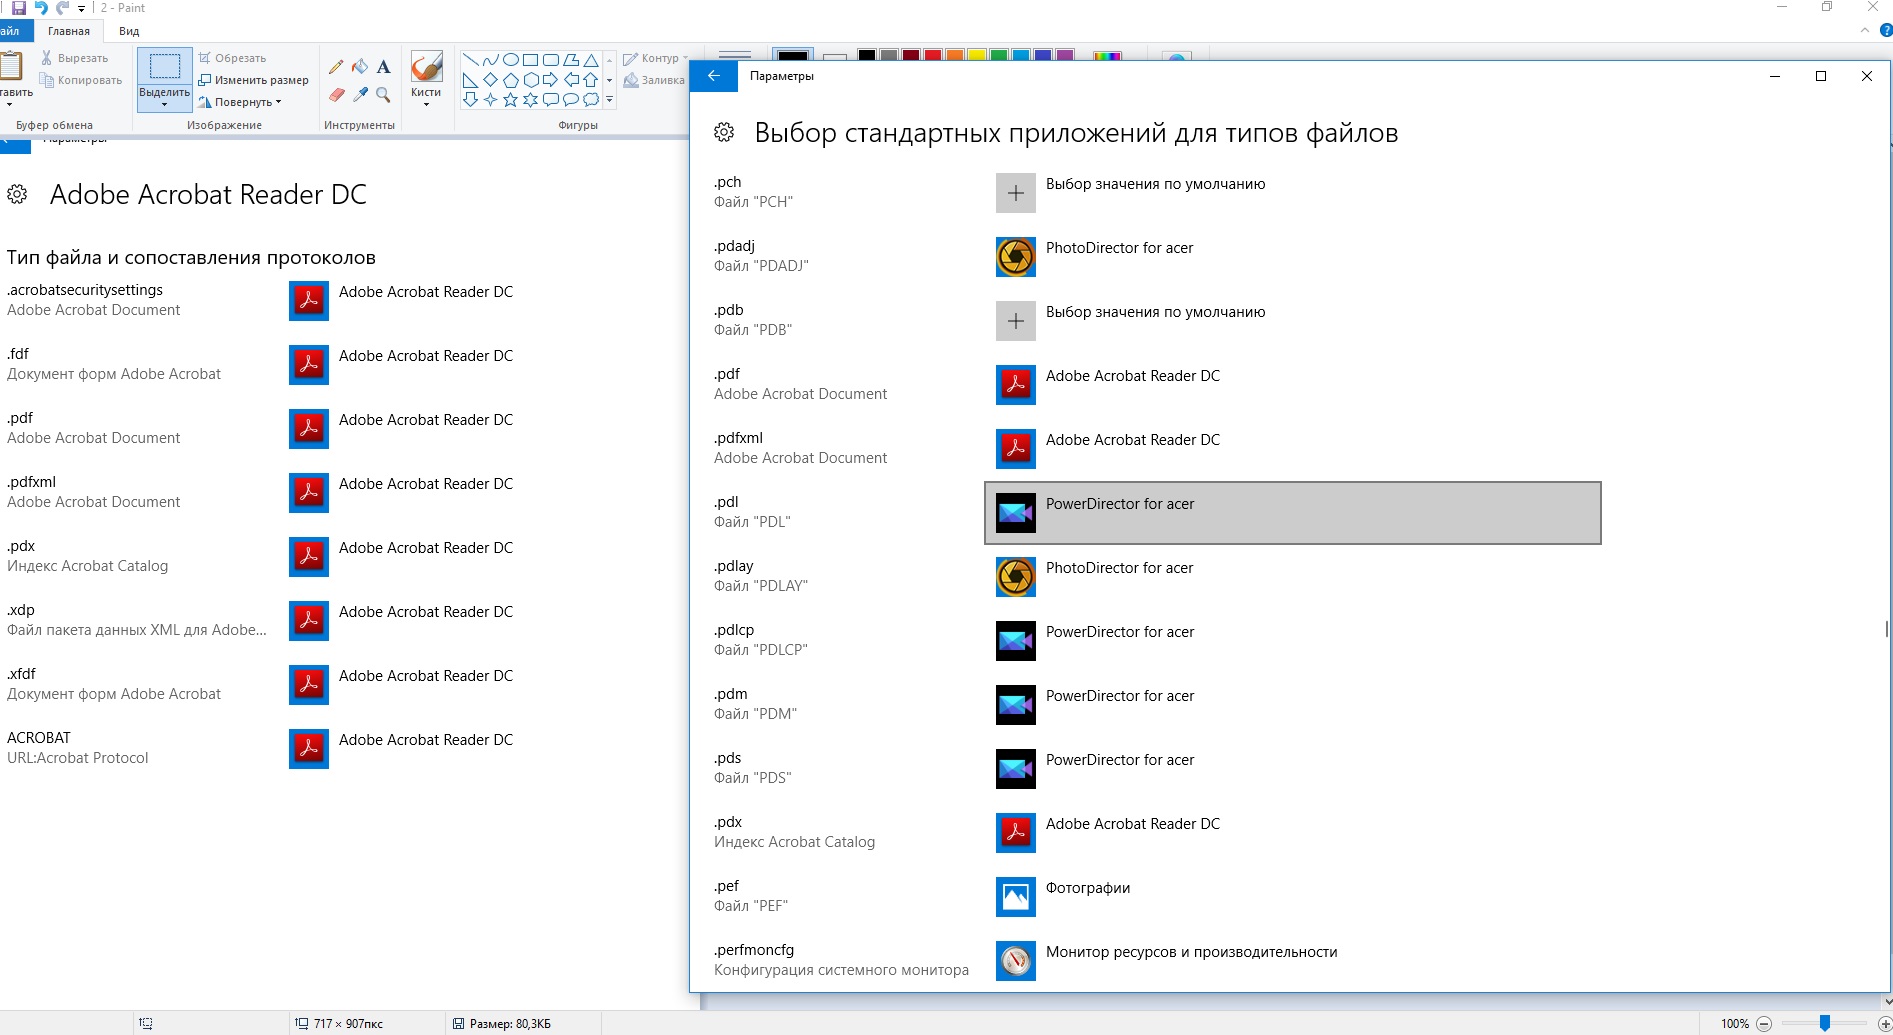Screen dimensions: 1893x1035
Task: Select the Pencil tool
Action: 336,67
